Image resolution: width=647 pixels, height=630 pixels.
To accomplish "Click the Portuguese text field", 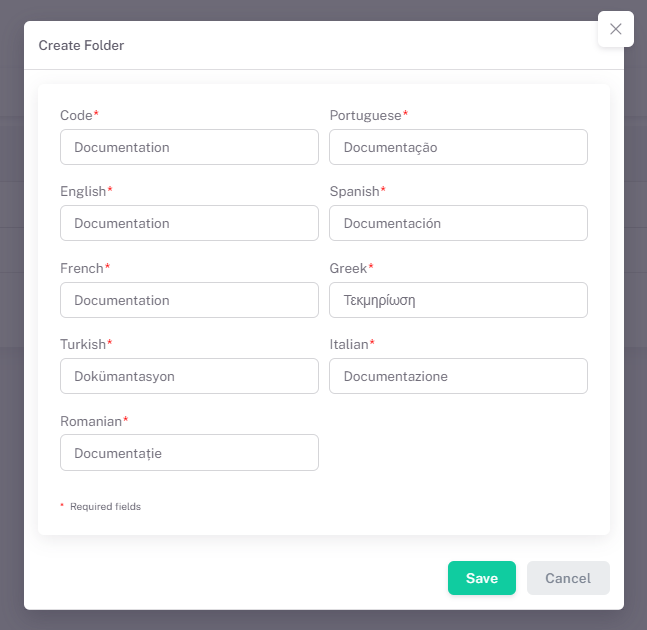I will tap(458, 147).
